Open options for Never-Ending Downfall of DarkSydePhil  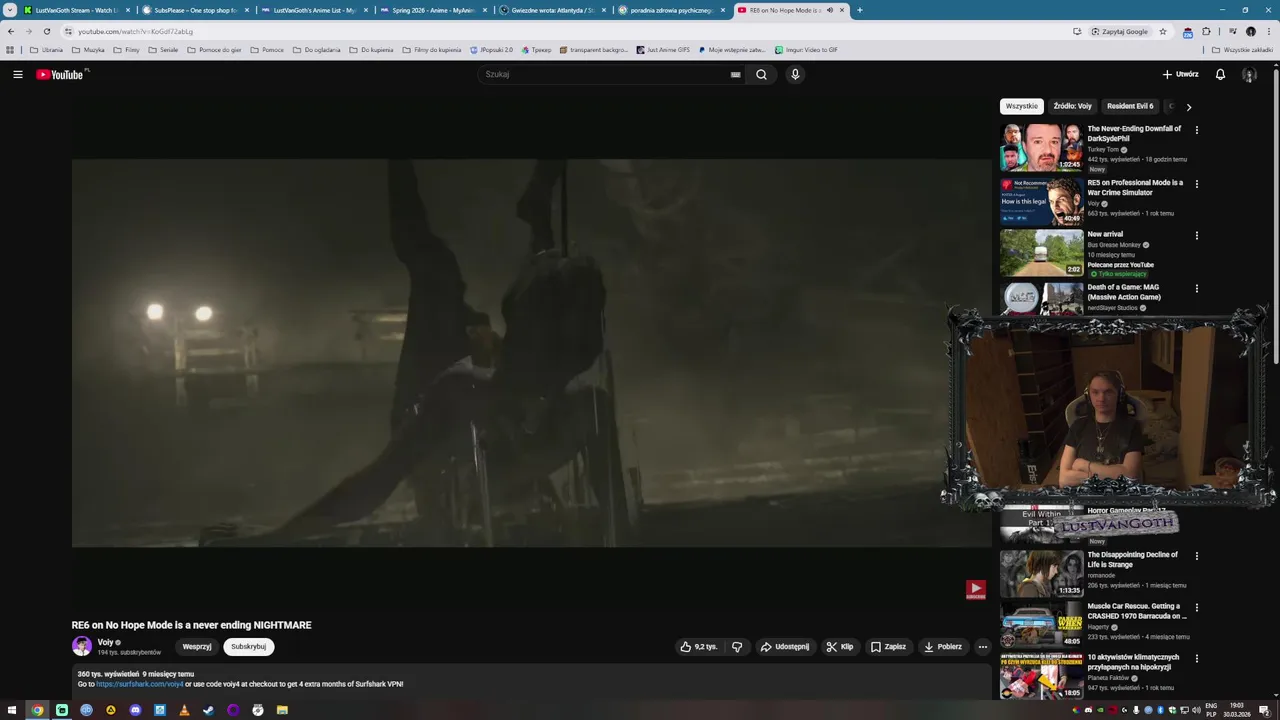1196,130
